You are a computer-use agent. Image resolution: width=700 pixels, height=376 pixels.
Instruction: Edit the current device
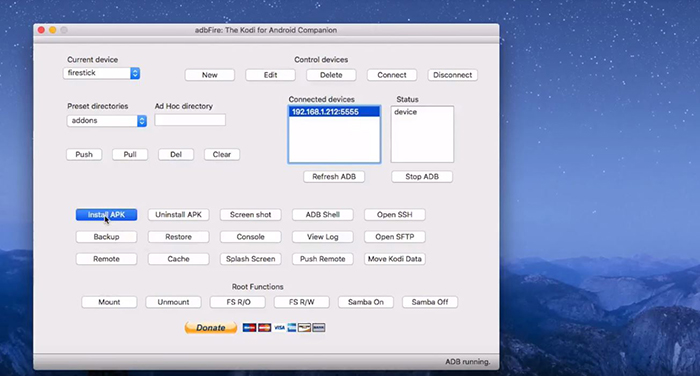(271, 75)
